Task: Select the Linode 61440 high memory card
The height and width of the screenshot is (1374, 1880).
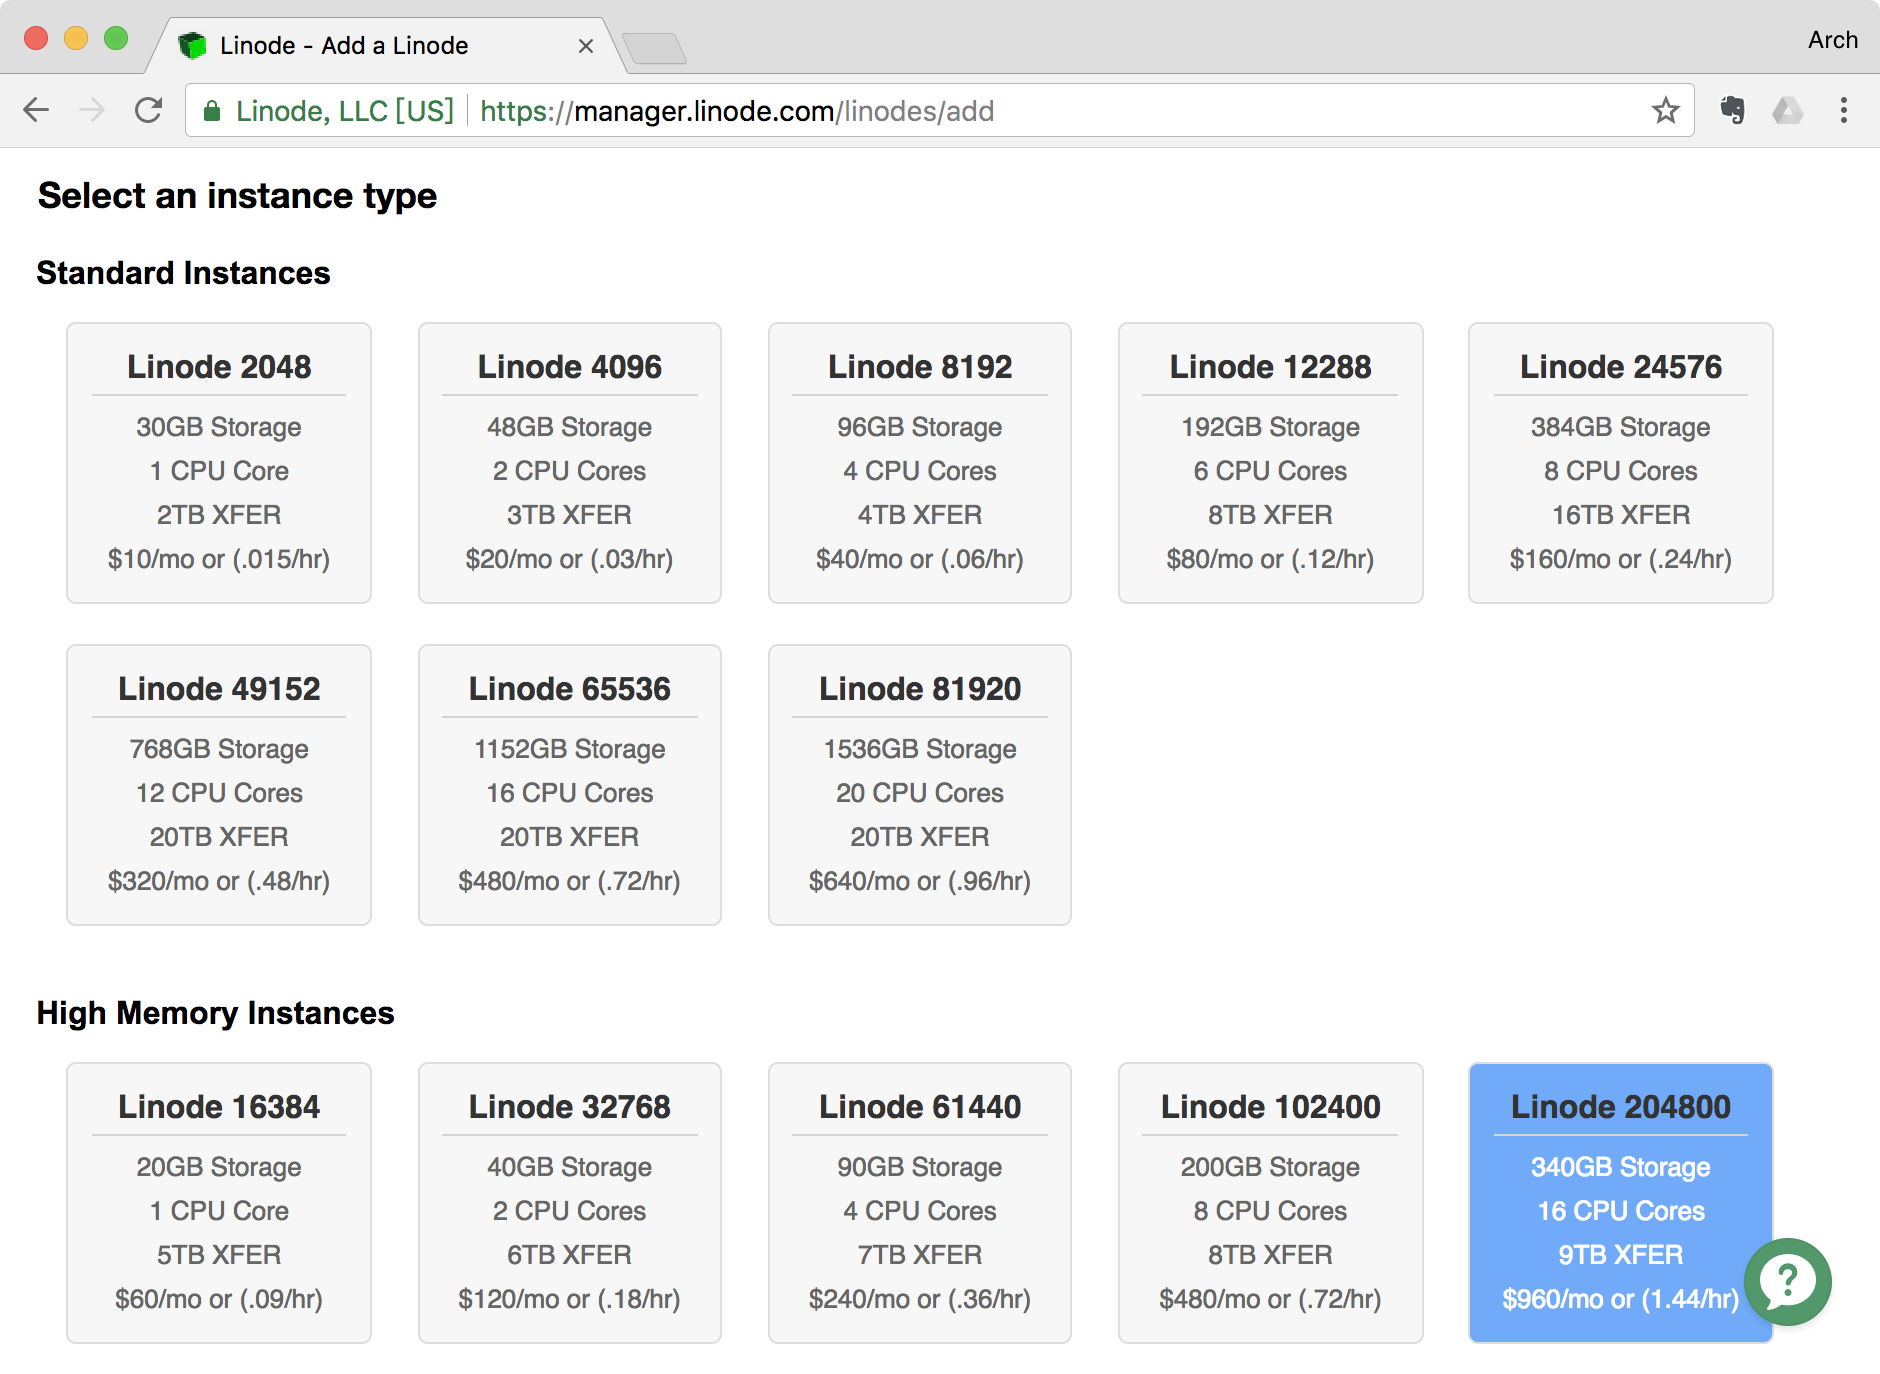Action: tap(920, 1203)
